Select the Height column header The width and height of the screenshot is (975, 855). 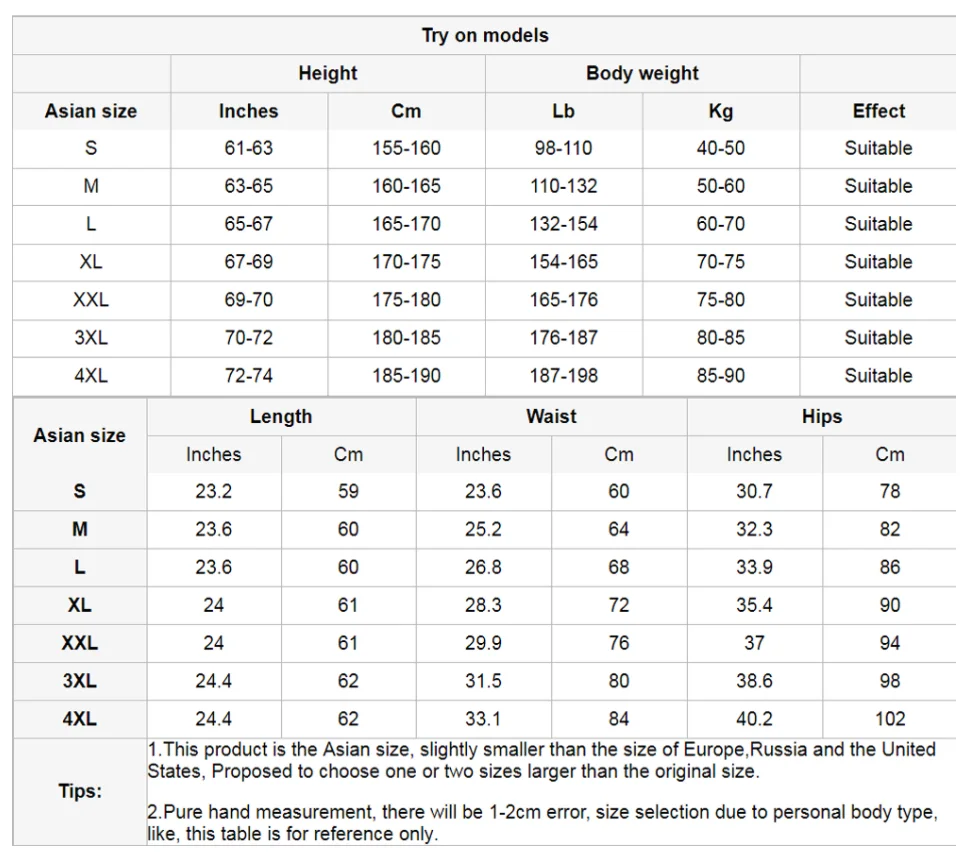coord(328,73)
